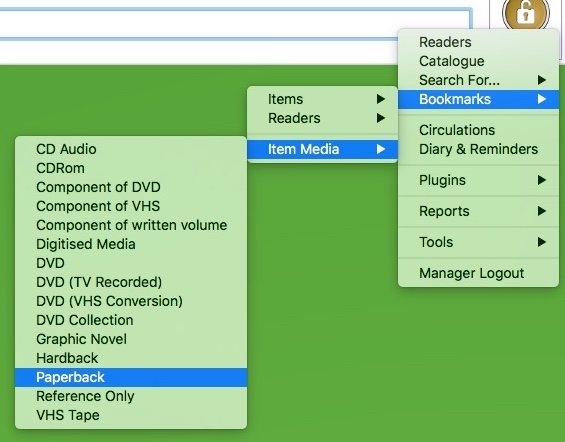Open the Readers menu entry at top

tap(478, 42)
